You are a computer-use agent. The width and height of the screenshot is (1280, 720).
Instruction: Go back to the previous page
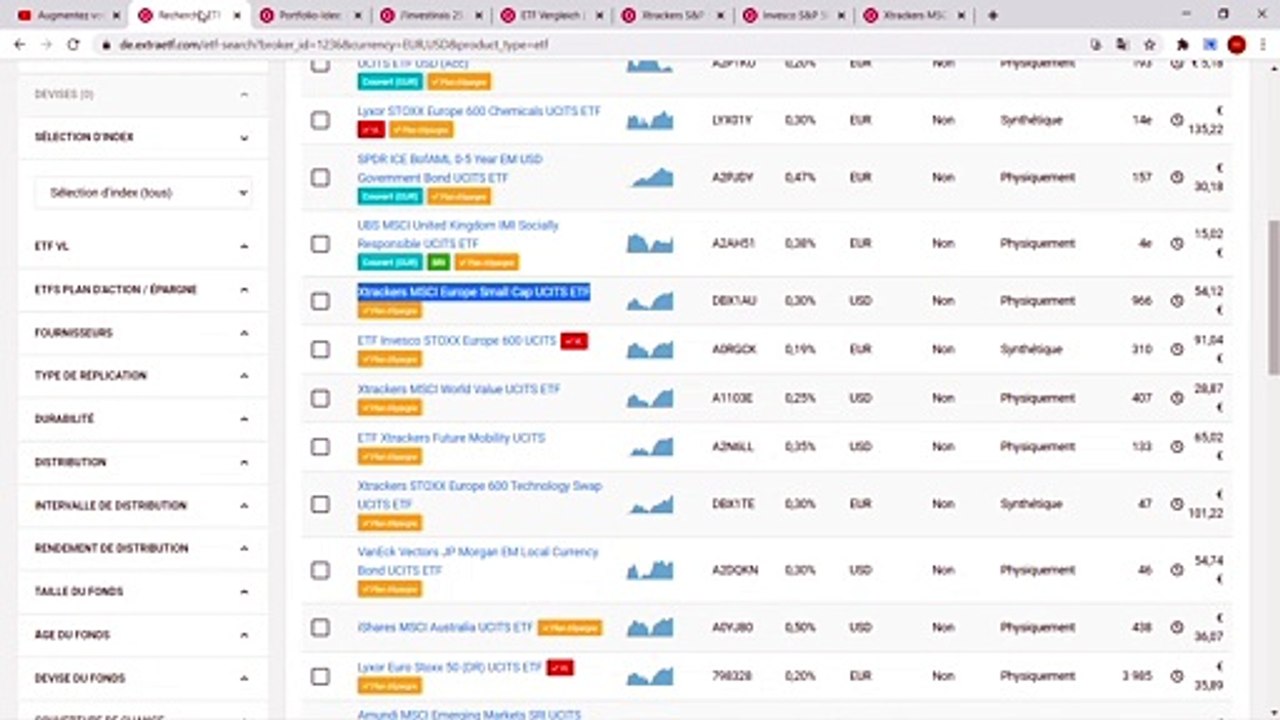coord(20,45)
